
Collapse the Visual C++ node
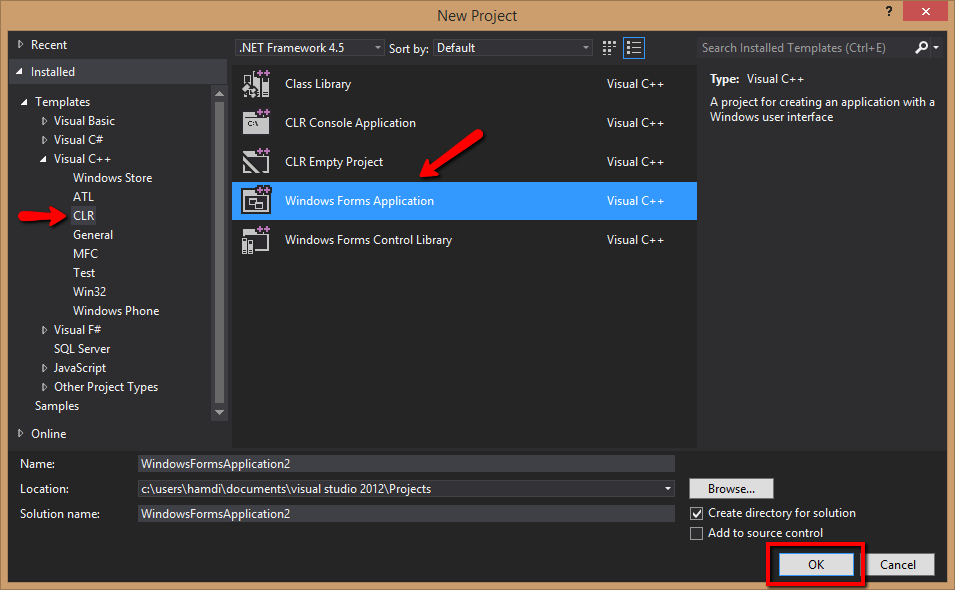[x=43, y=159]
